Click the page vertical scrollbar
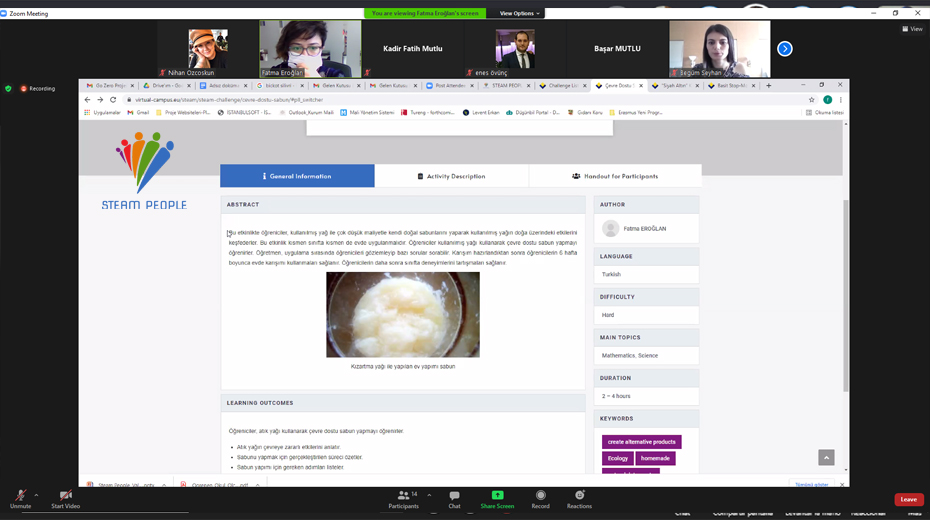Image resolution: width=930 pixels, height=520 pixels. point(846,295)
